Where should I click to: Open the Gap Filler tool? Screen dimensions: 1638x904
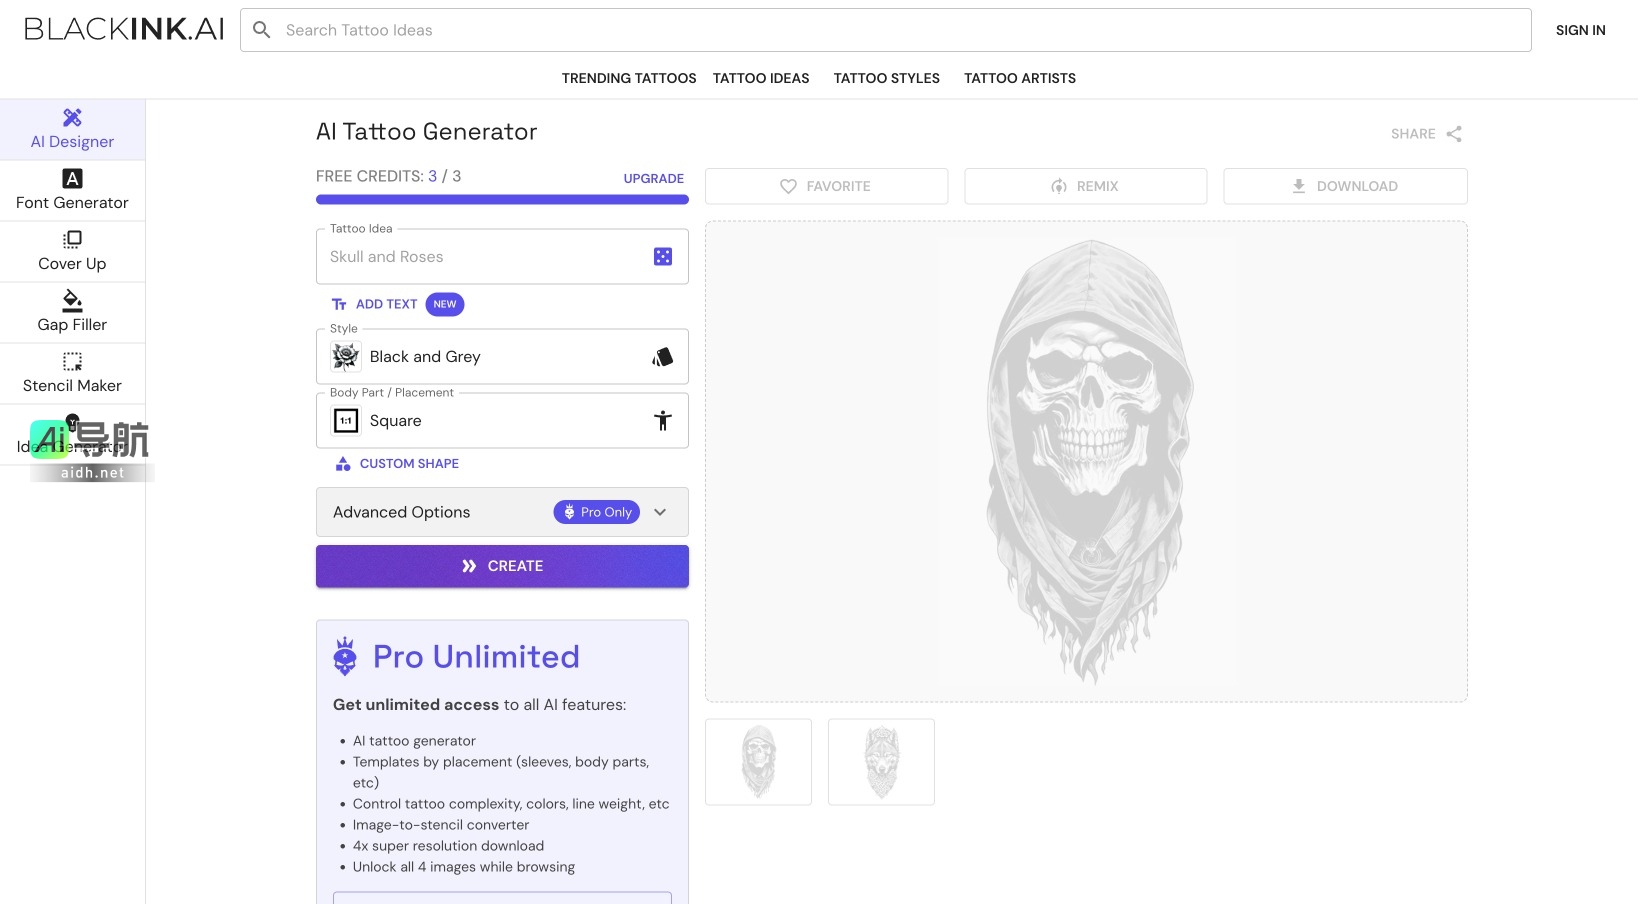coord(72,312)
